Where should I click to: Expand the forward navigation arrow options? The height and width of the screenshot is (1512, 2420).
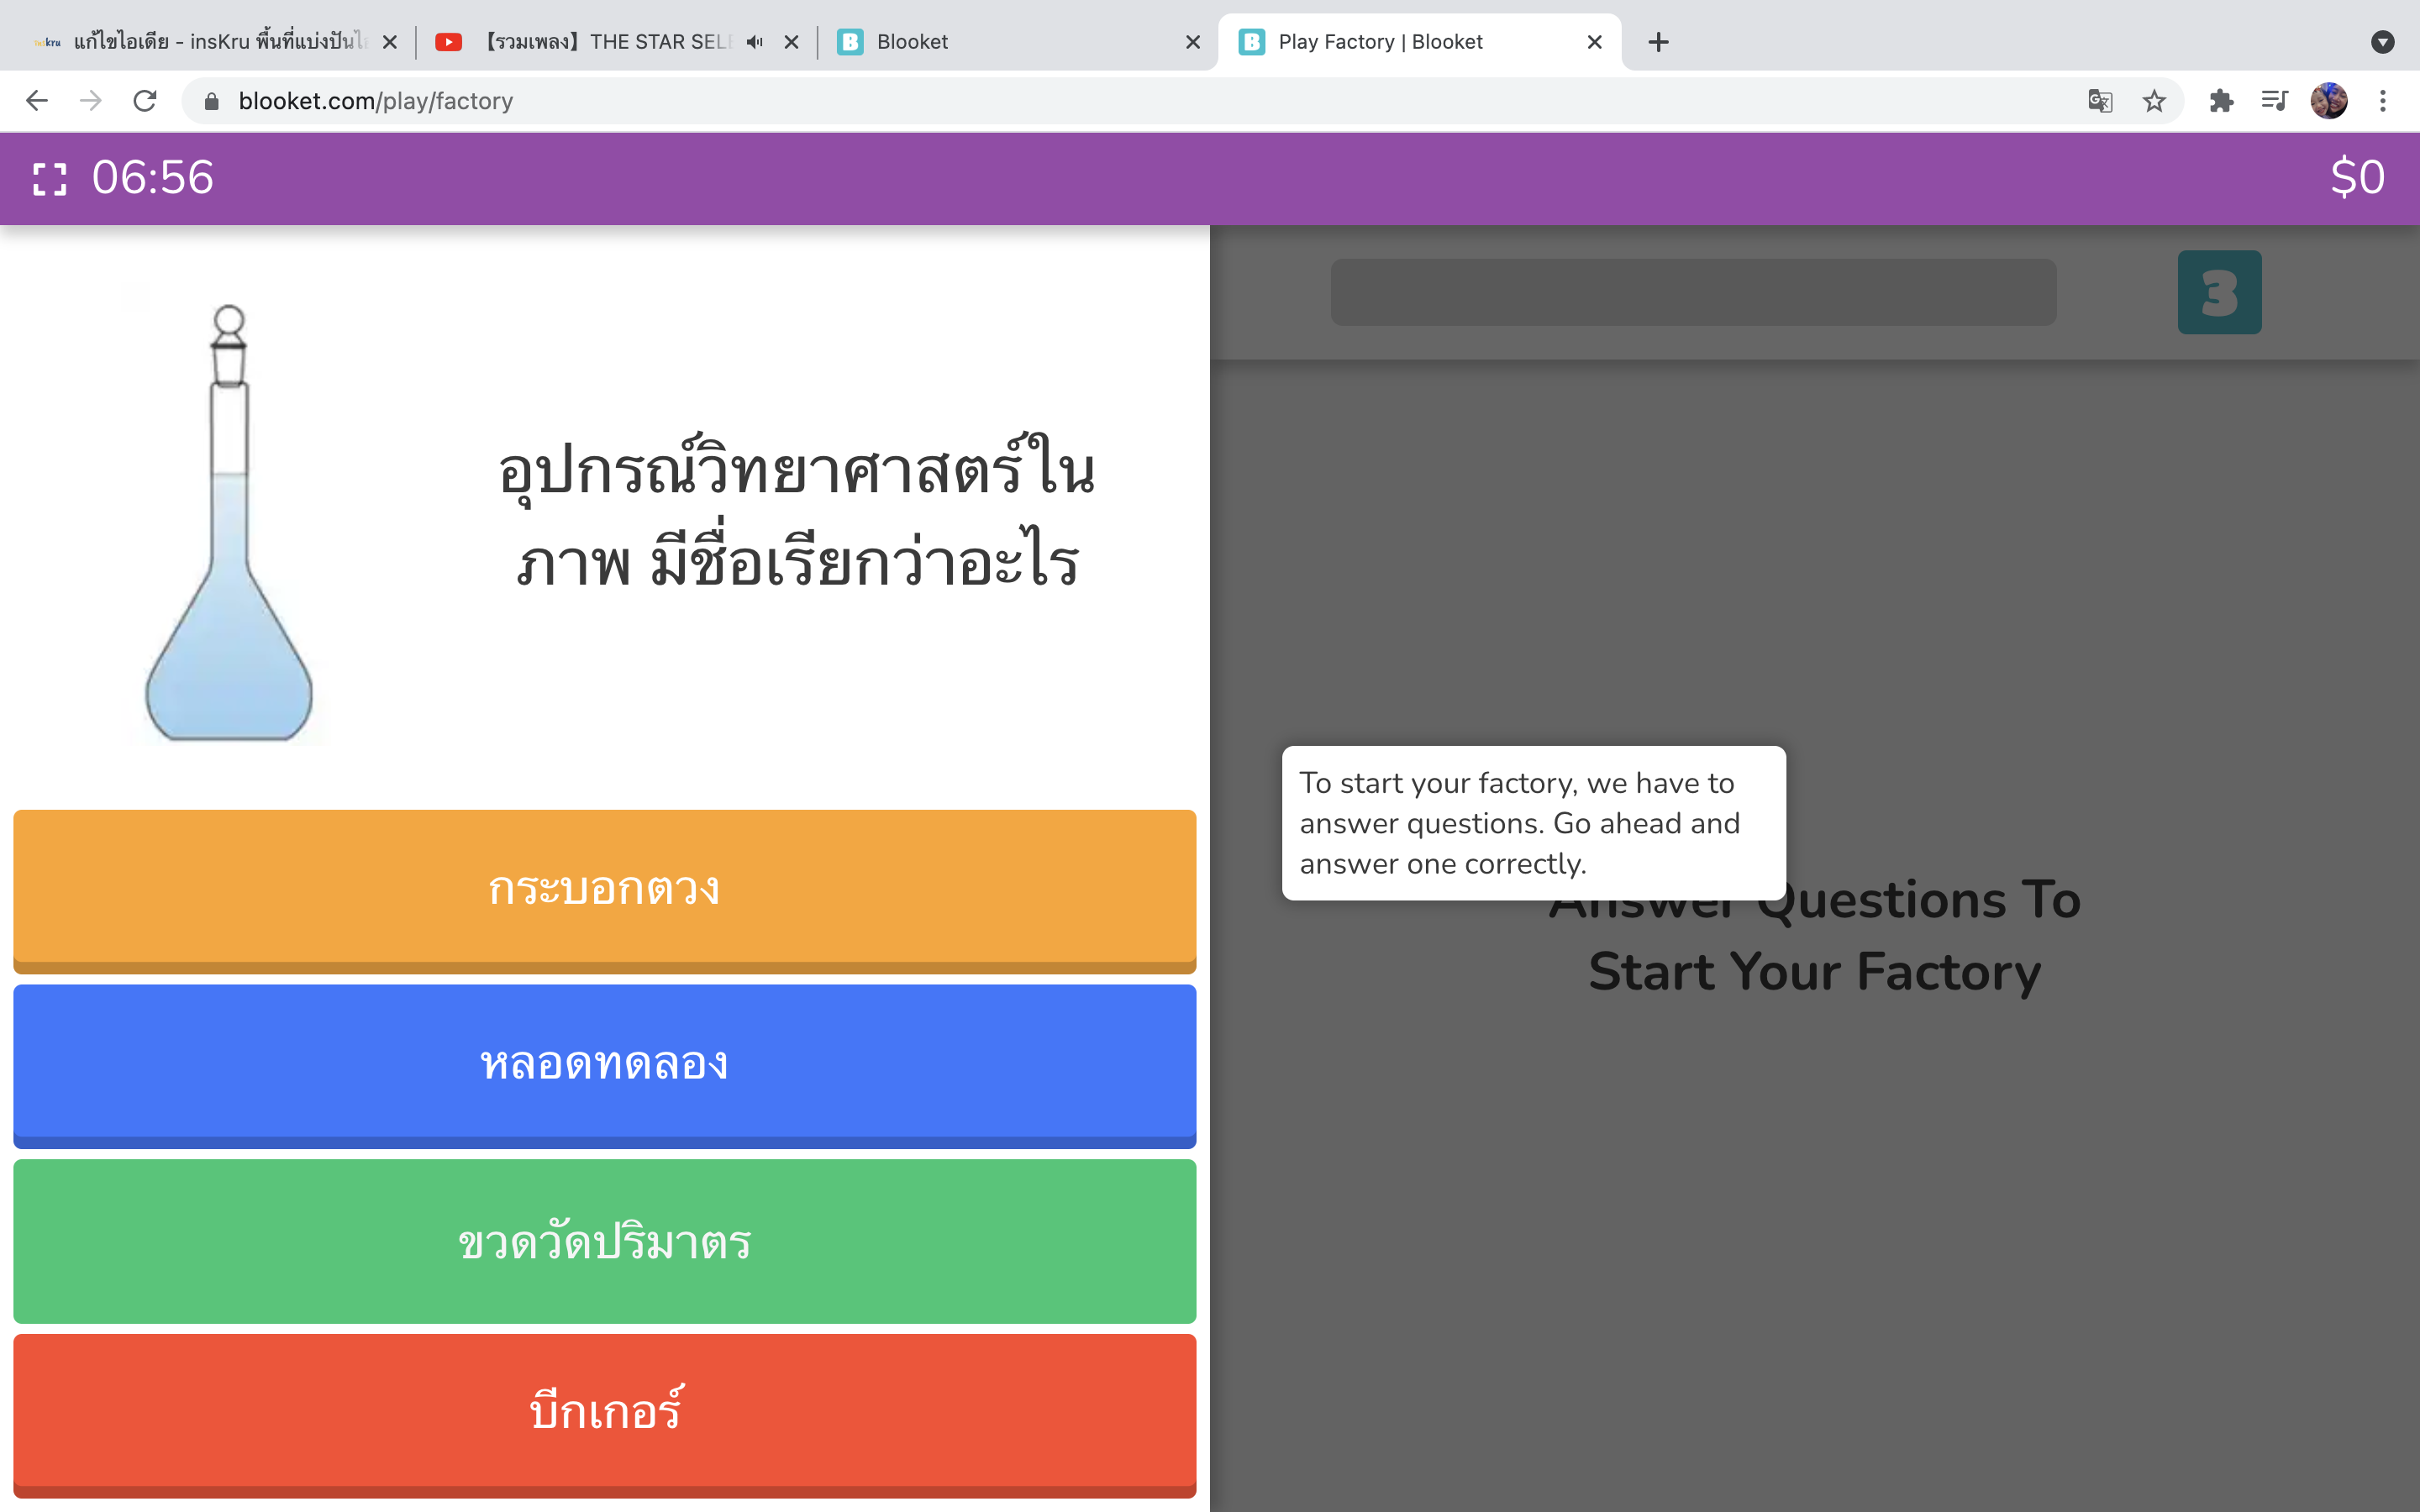click(91, 100)
